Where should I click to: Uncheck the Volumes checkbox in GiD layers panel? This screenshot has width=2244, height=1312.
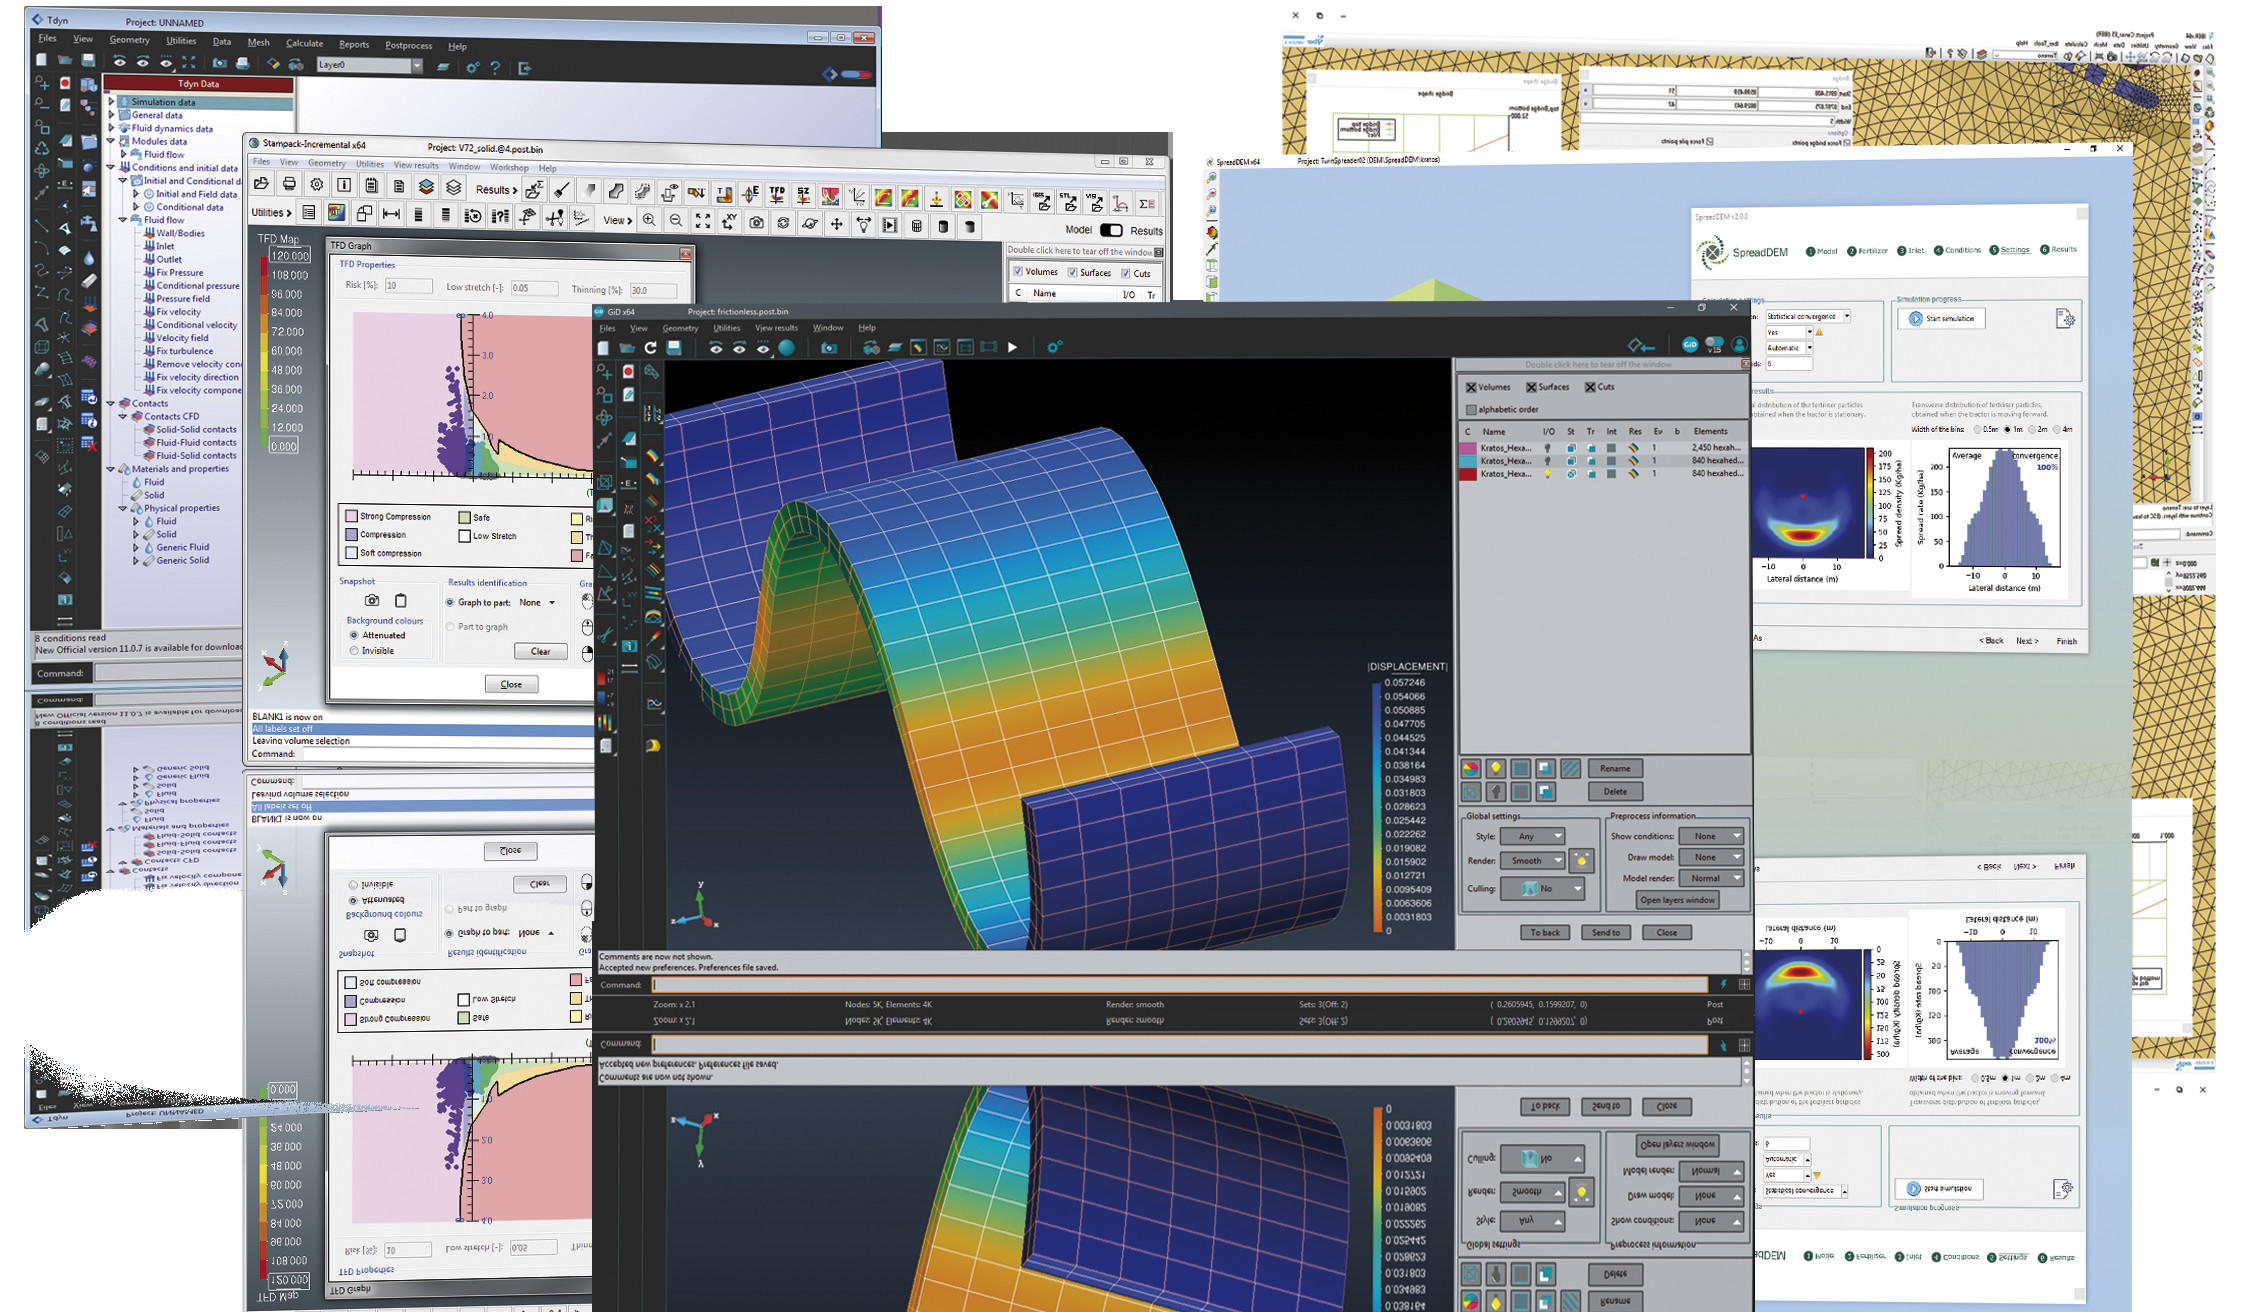click(1471, 387)
